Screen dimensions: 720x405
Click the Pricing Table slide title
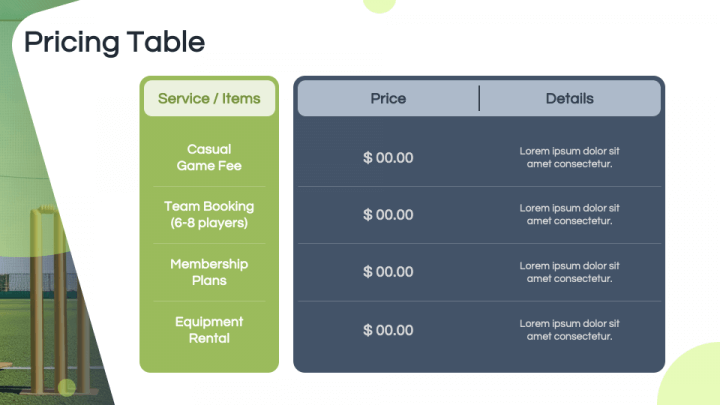point(114,42)
